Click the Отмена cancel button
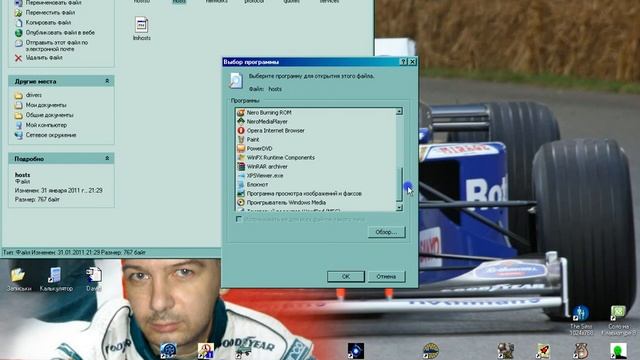This screenshot has height=360, width=640. coord(386,276)
